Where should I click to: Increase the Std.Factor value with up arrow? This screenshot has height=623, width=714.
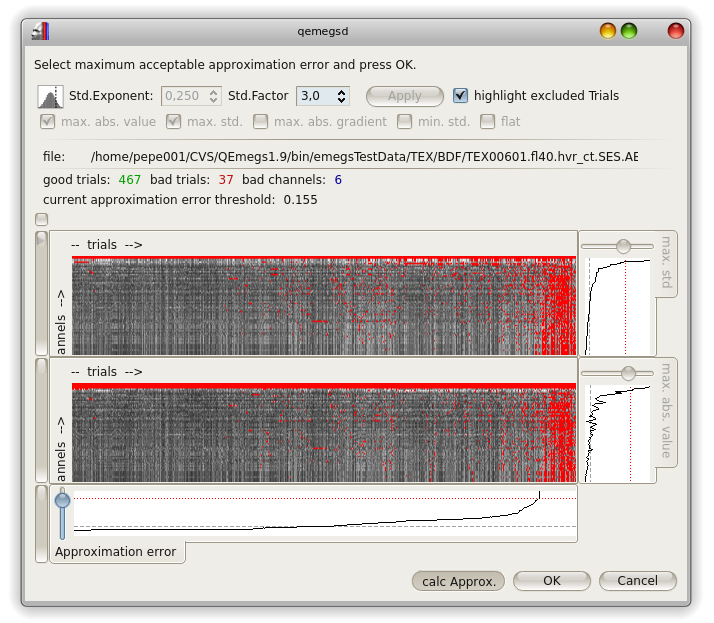[x=342, y=92]
